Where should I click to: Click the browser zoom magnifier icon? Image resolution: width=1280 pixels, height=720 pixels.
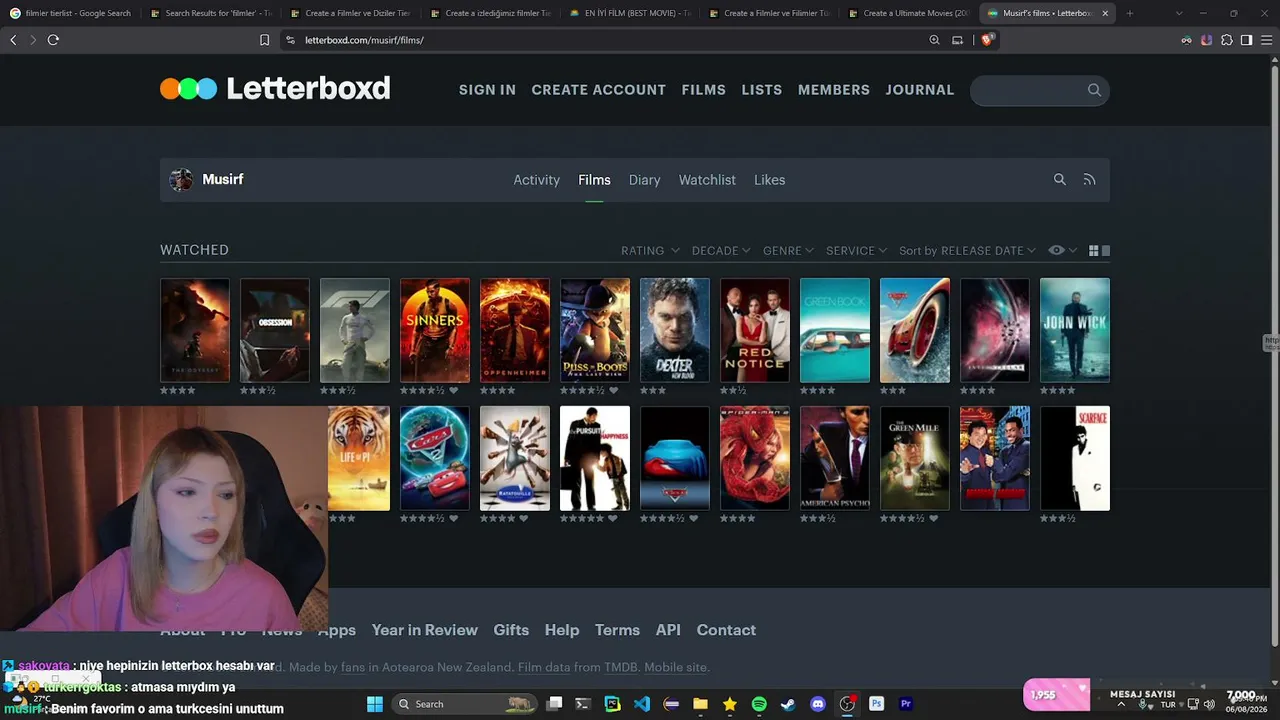tap(934, 40)
